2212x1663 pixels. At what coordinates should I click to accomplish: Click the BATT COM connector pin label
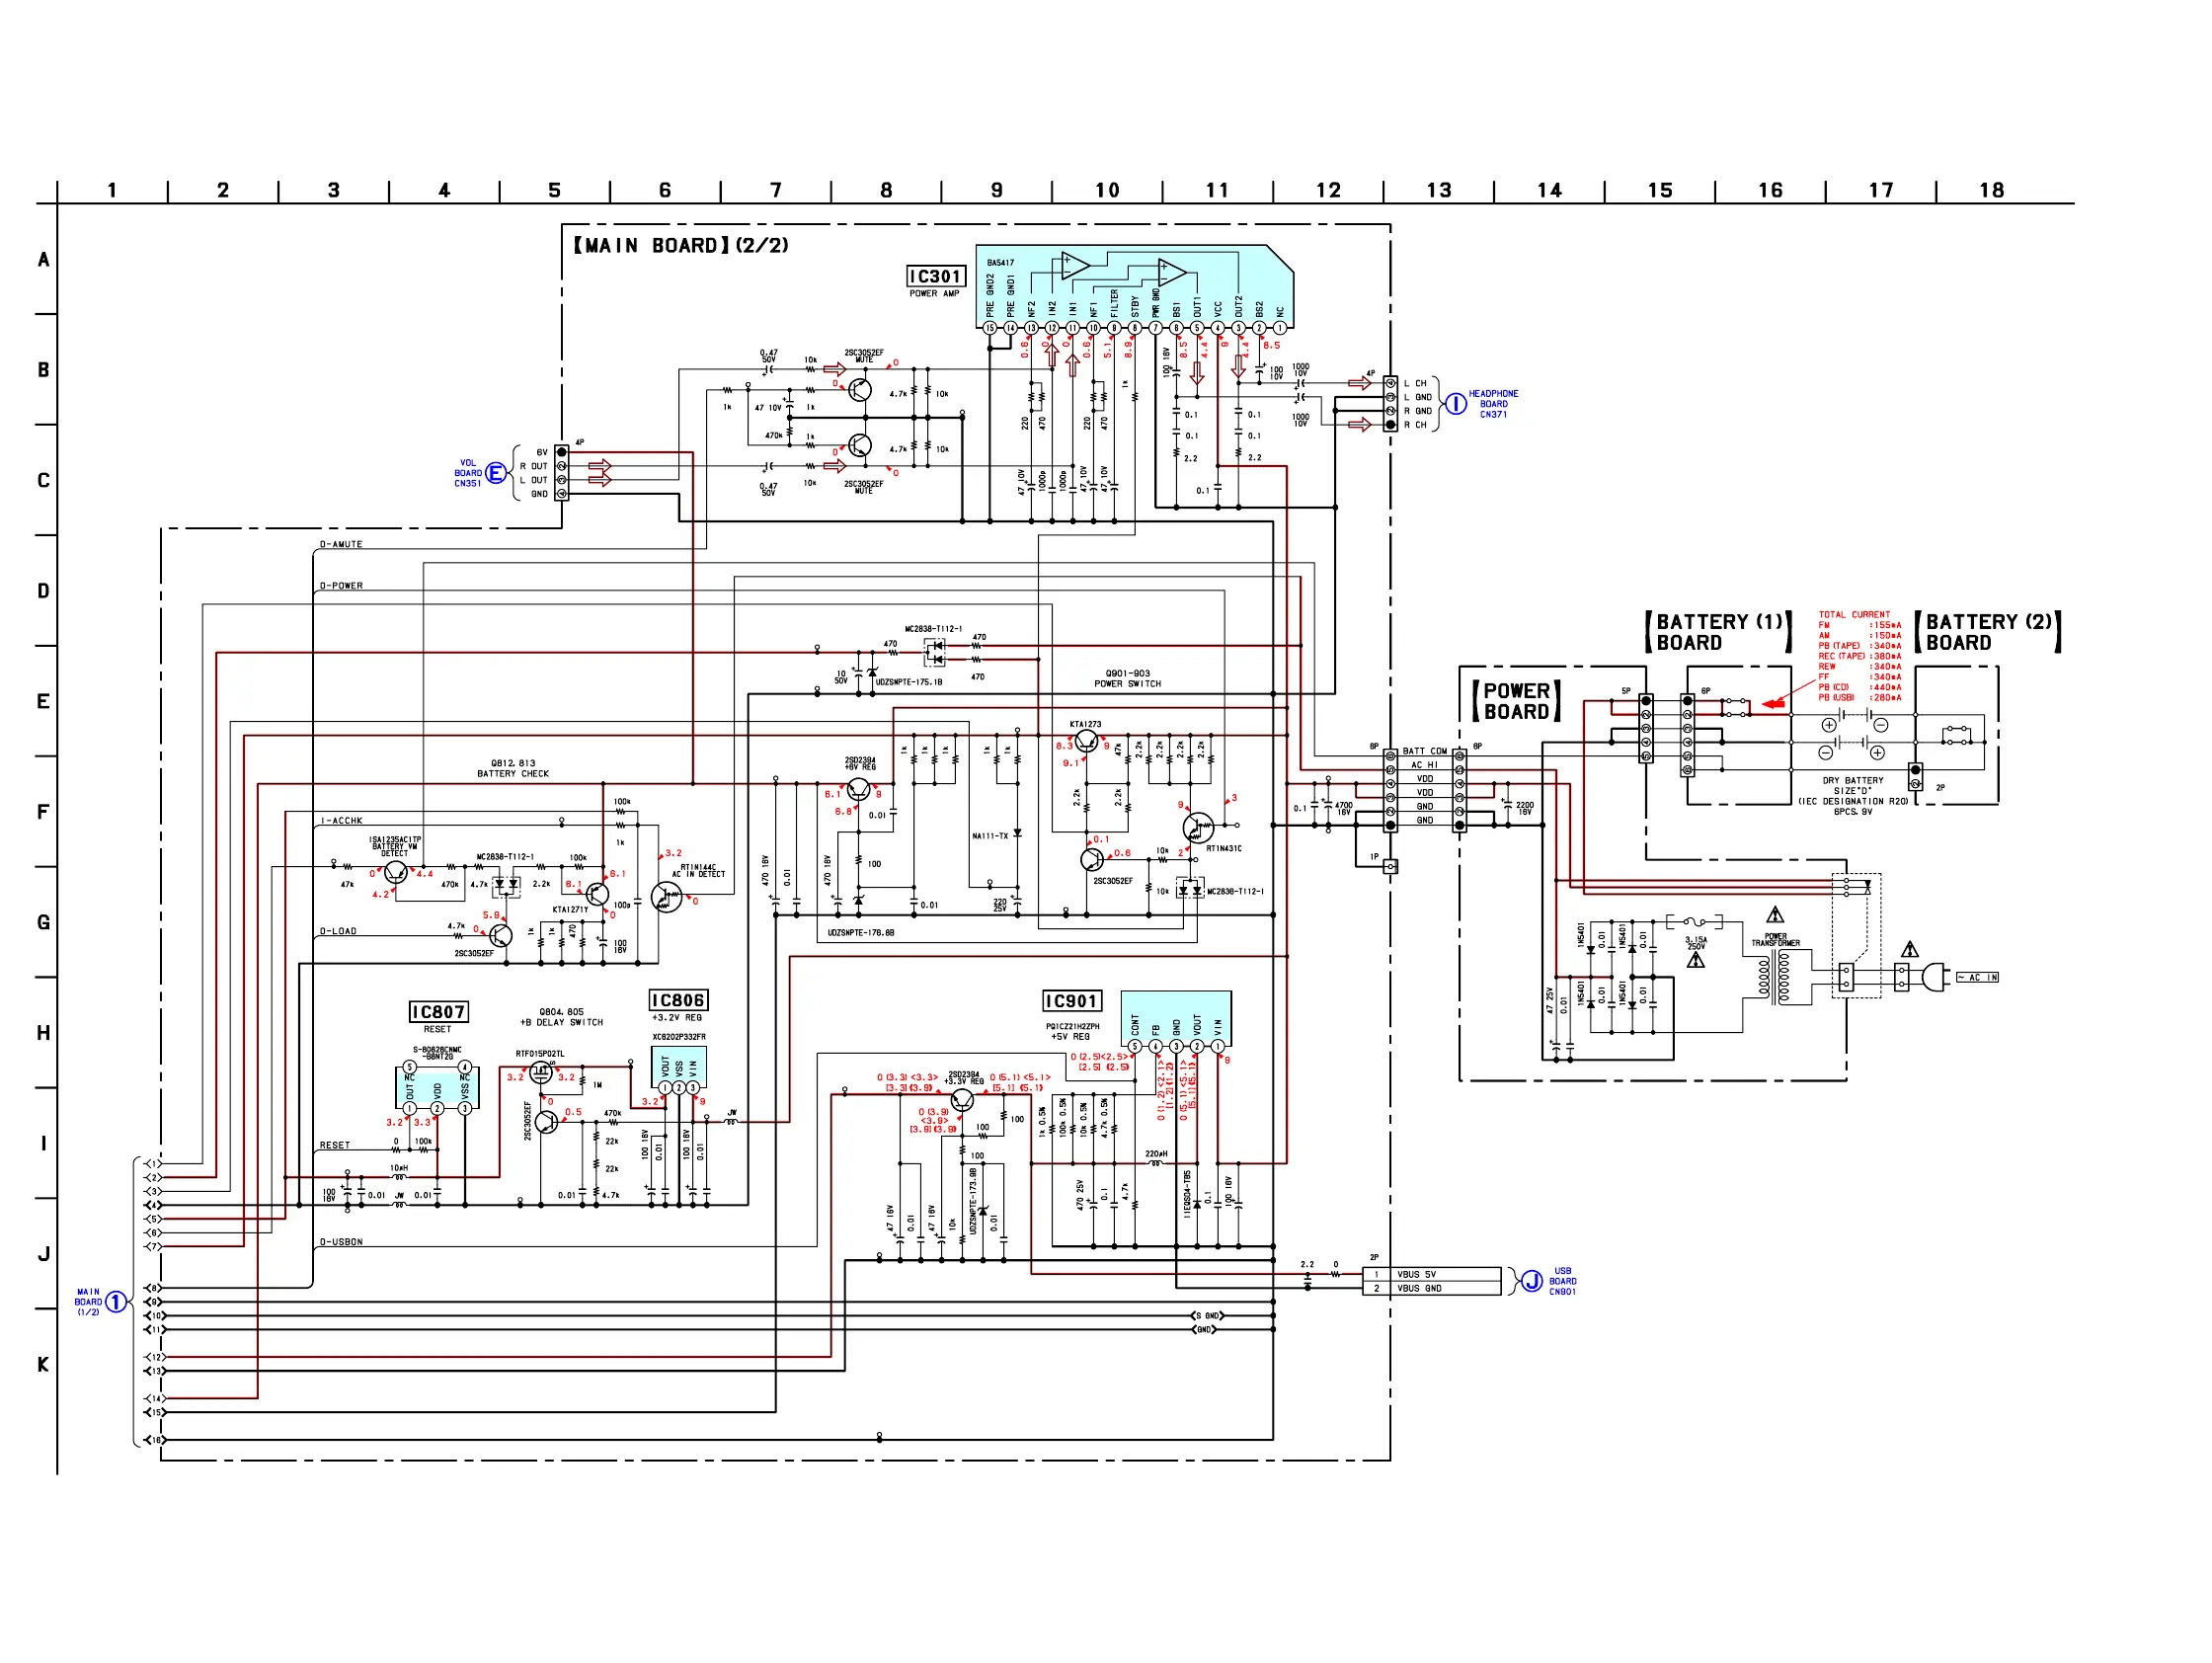click(x=1424, y=751)
